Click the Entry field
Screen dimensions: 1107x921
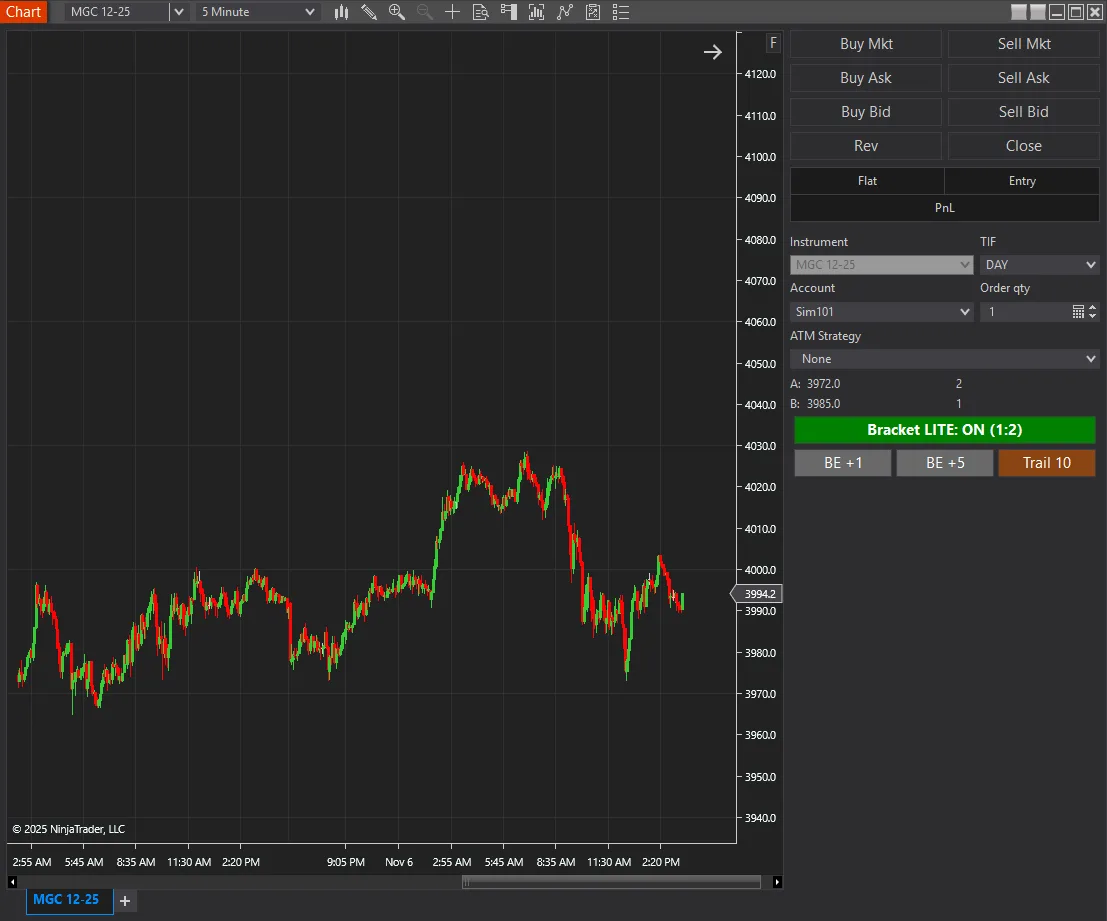pos(1022,181)
